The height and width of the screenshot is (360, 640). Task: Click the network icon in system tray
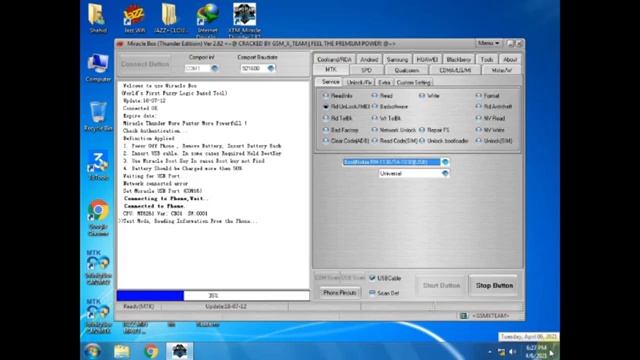click(x=501, y=352)
